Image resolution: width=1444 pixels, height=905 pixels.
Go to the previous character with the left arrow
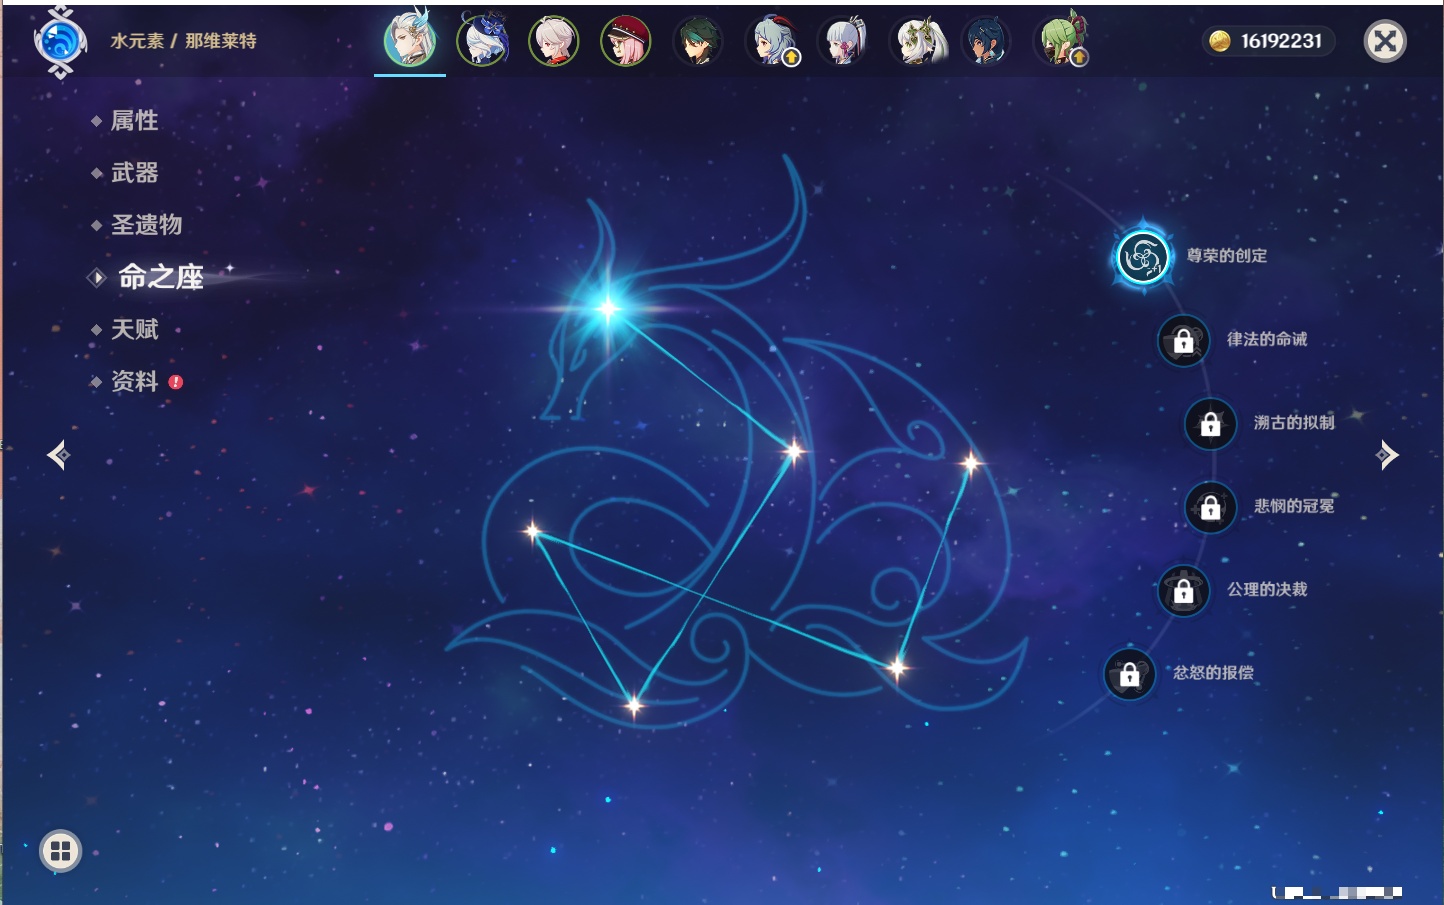[x=58, y=455]
